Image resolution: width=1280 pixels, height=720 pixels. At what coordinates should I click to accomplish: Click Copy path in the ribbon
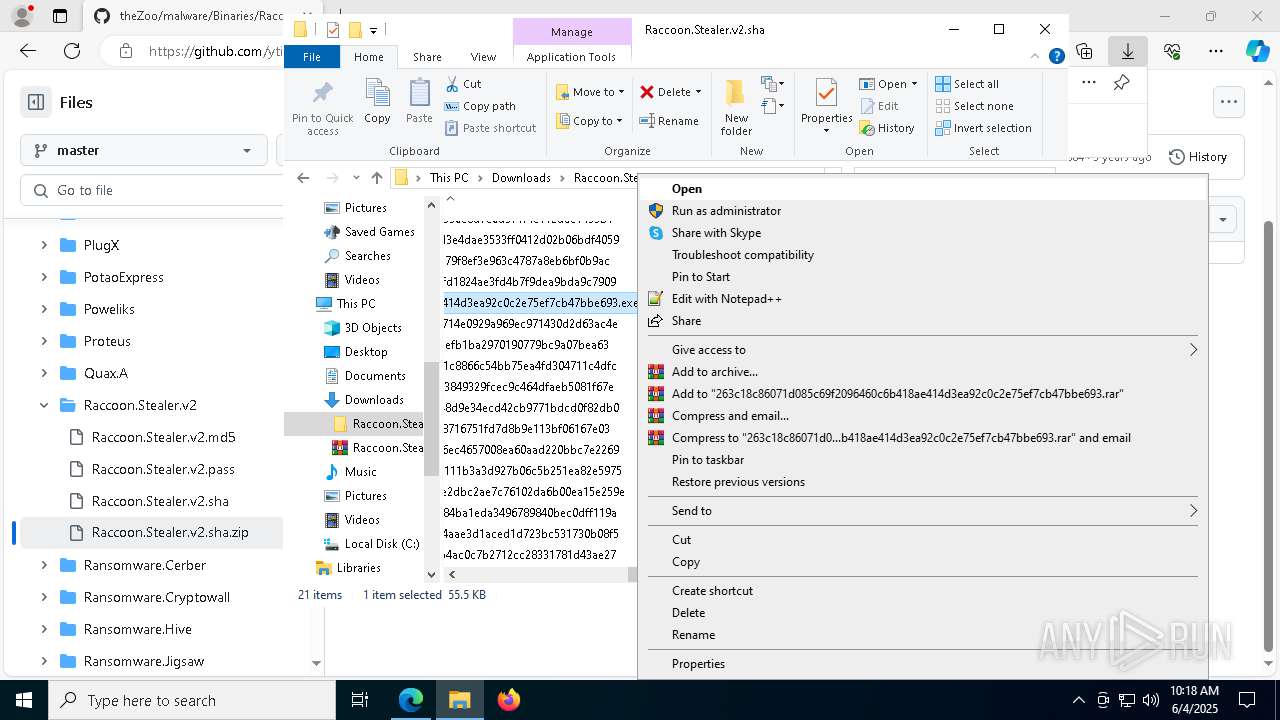pos(480,106)
